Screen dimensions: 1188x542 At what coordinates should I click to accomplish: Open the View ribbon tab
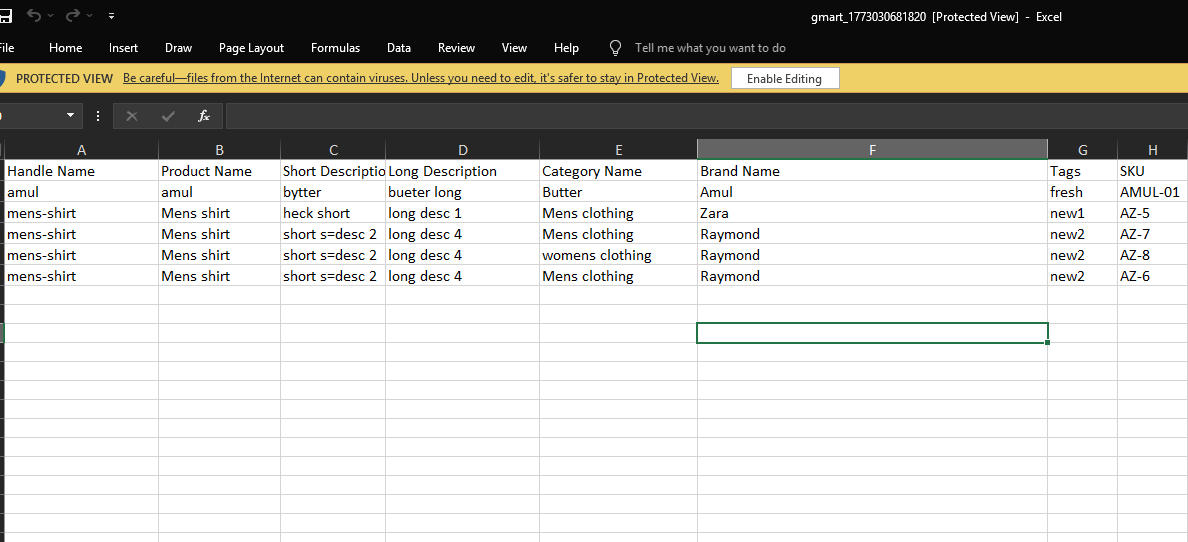click(x=514, y=48)
